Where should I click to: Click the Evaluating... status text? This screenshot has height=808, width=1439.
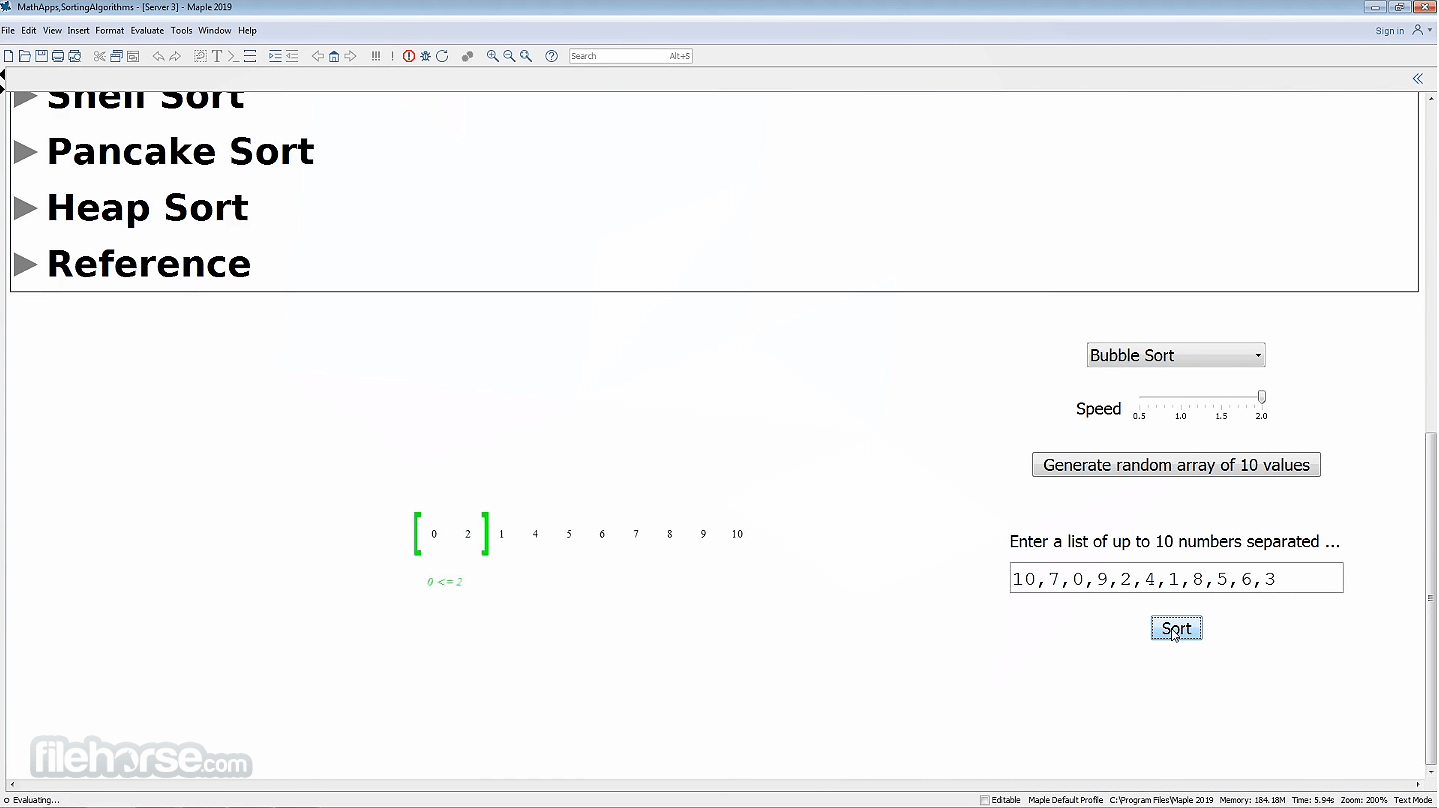pos(36,800)
